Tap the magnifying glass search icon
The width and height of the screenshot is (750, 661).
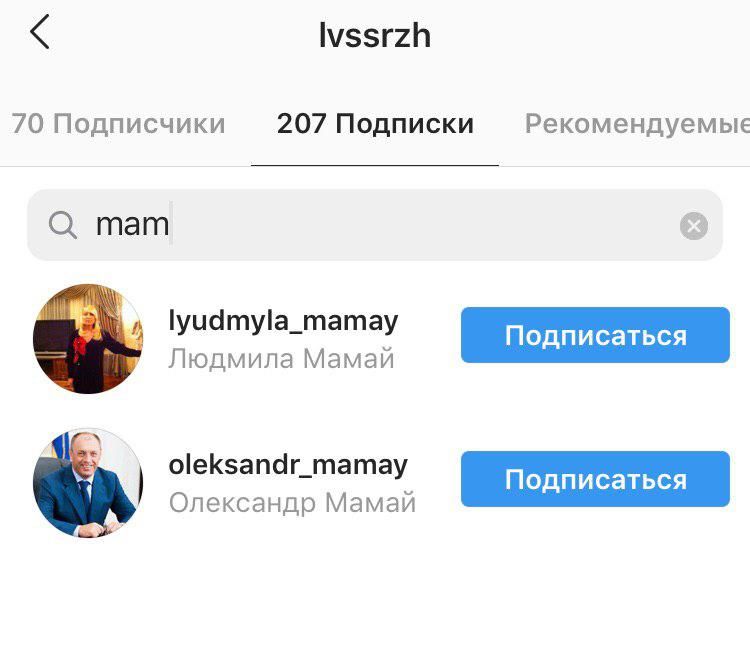[x=63, y=225]
